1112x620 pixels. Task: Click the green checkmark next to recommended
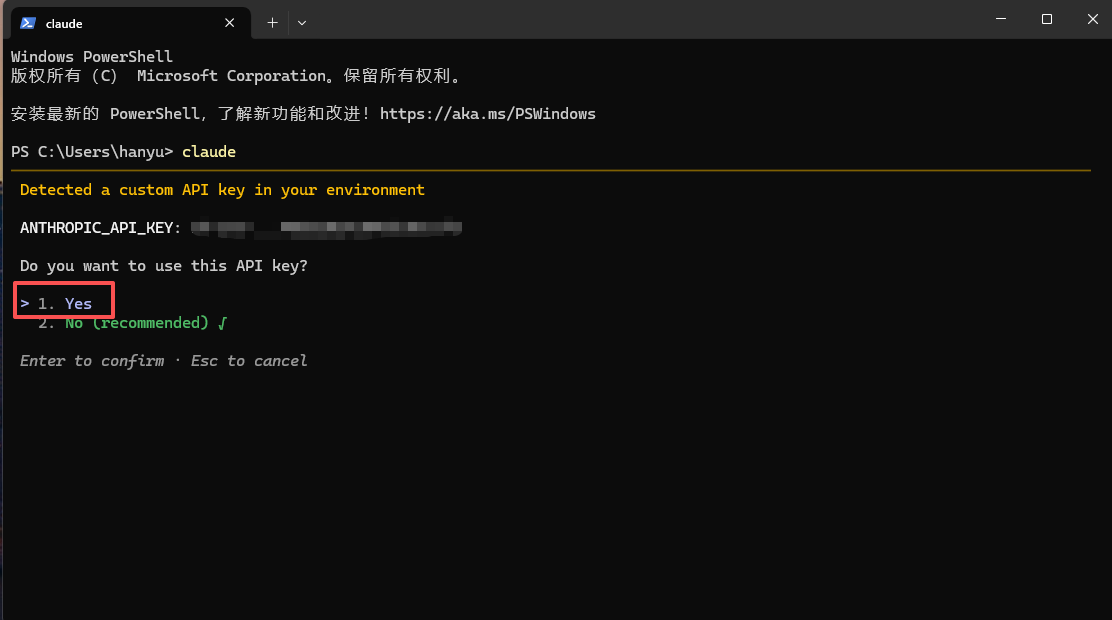[222, 323]
